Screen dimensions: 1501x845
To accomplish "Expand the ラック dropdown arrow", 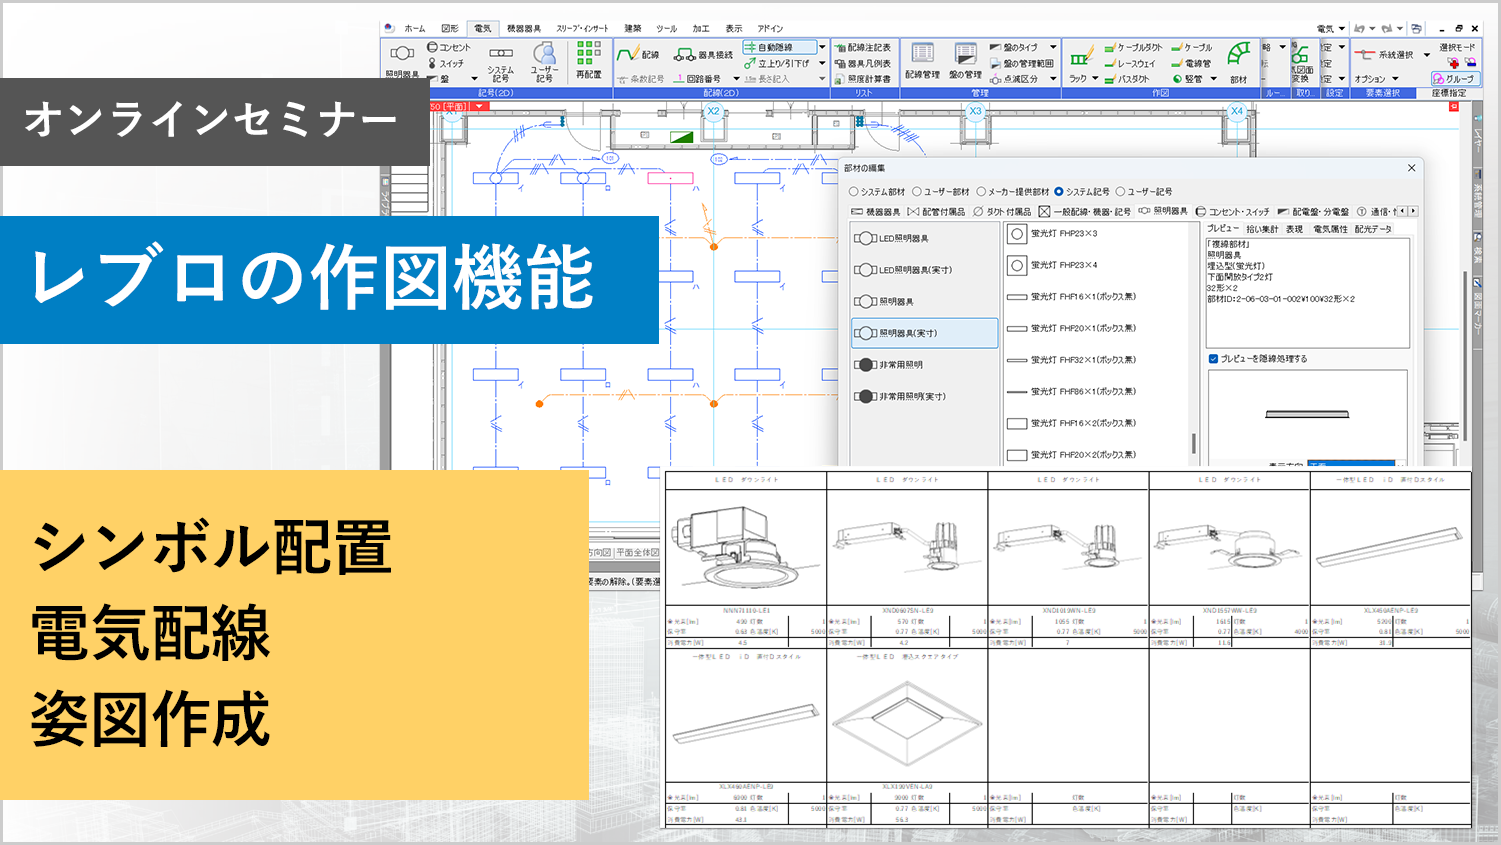I will click(x=1095, y=79).
